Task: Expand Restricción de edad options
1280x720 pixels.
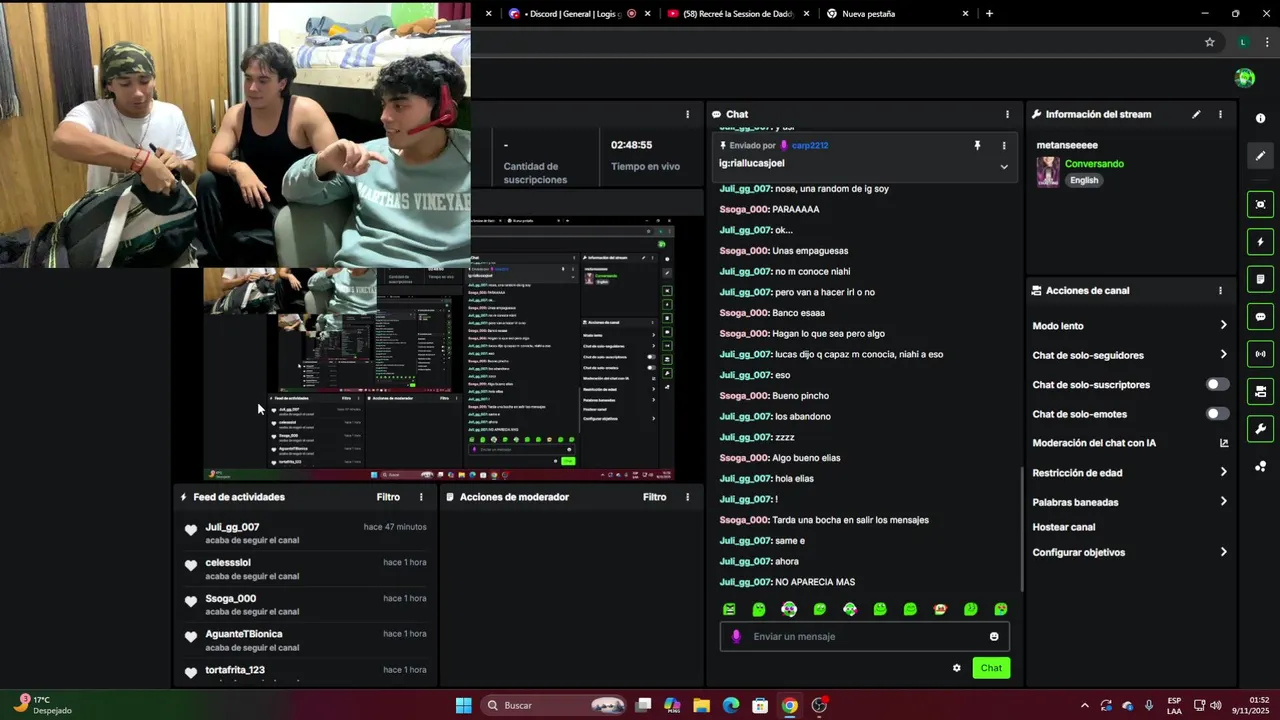Action: point(1223,472)
